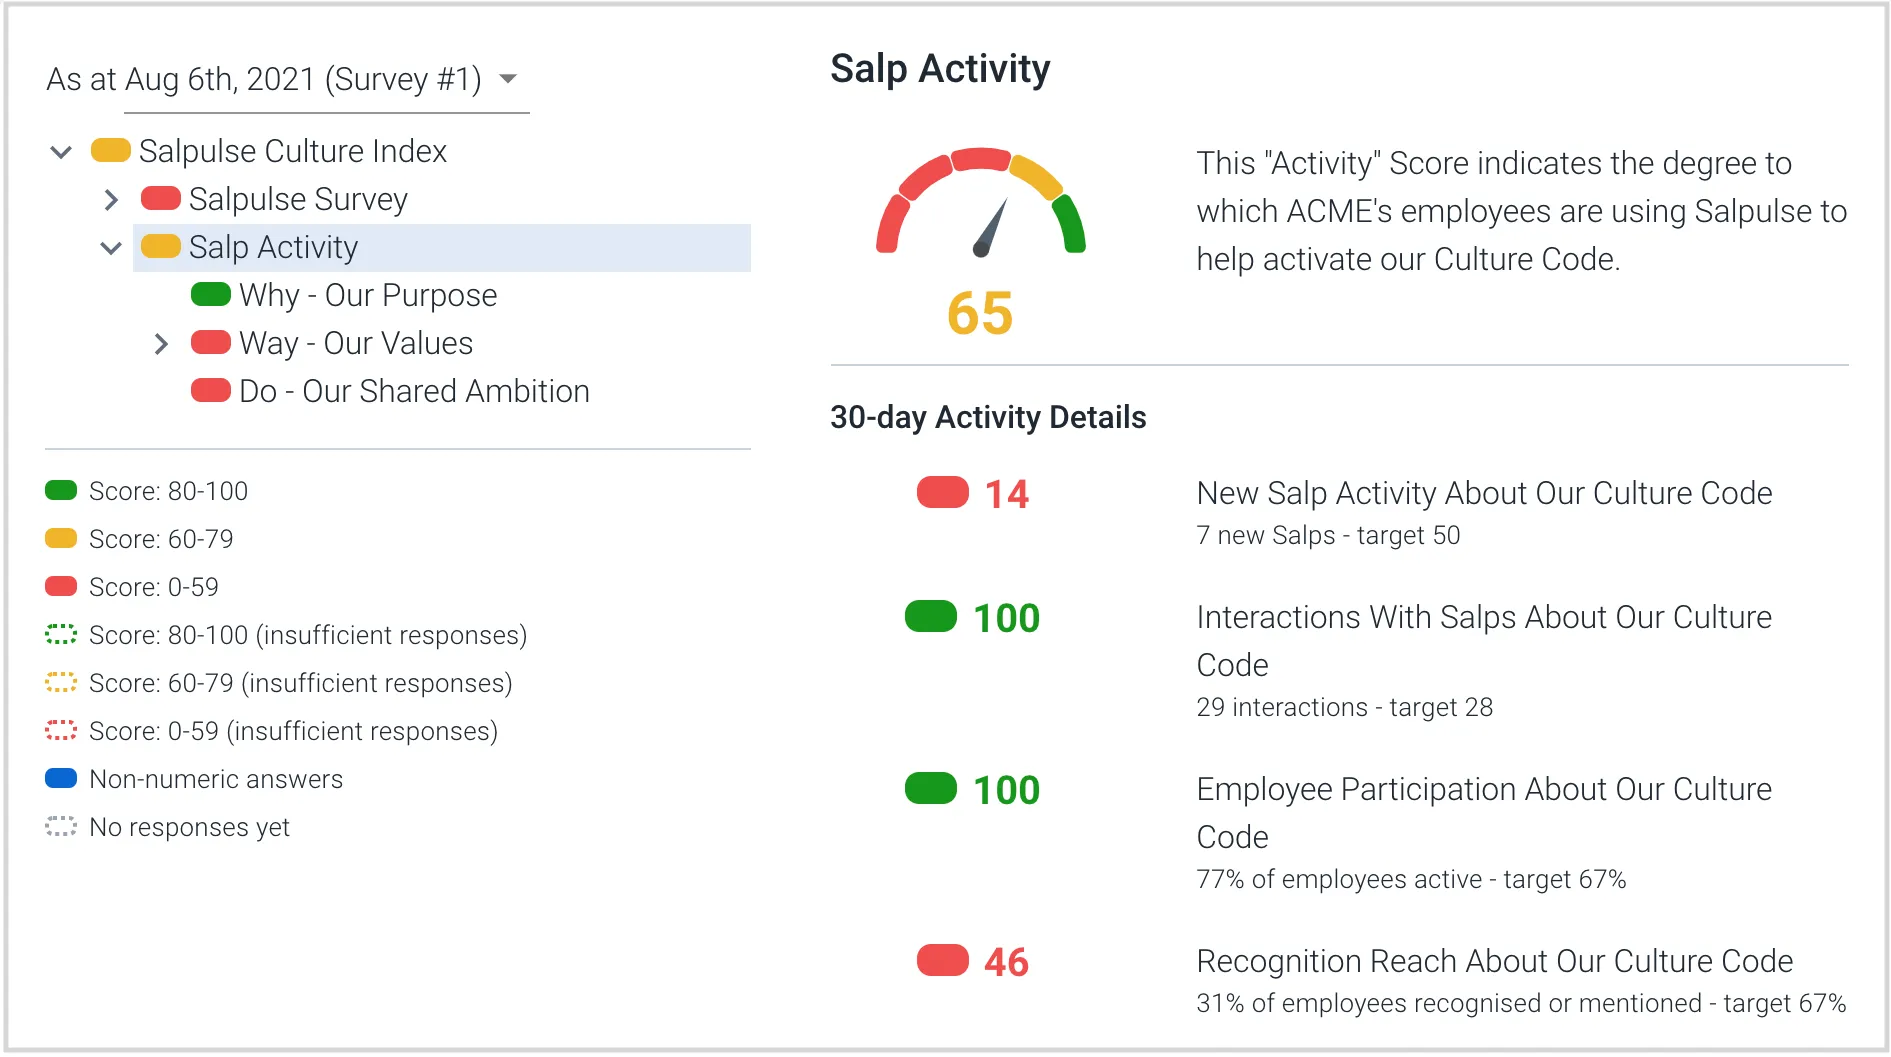
Task: Click "Interactions With Salps About Our Culture Code"
Action: [x=1484, y=641]
